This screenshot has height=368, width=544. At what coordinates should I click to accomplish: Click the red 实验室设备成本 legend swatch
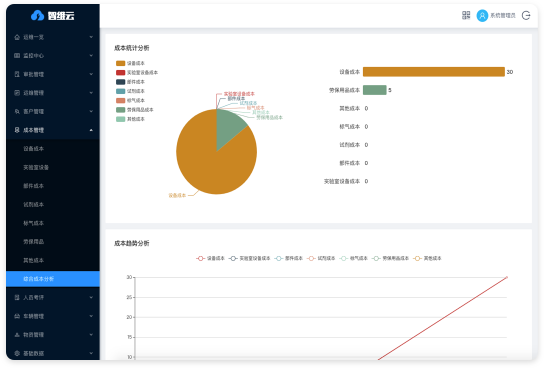point(120,72)
